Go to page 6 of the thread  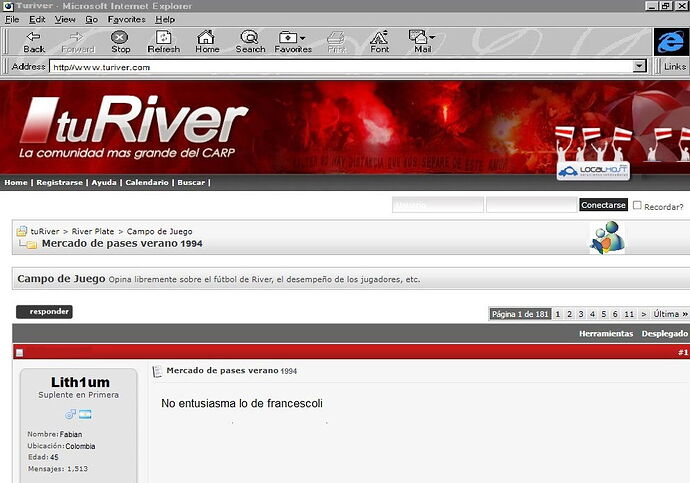tap(615, 314)
